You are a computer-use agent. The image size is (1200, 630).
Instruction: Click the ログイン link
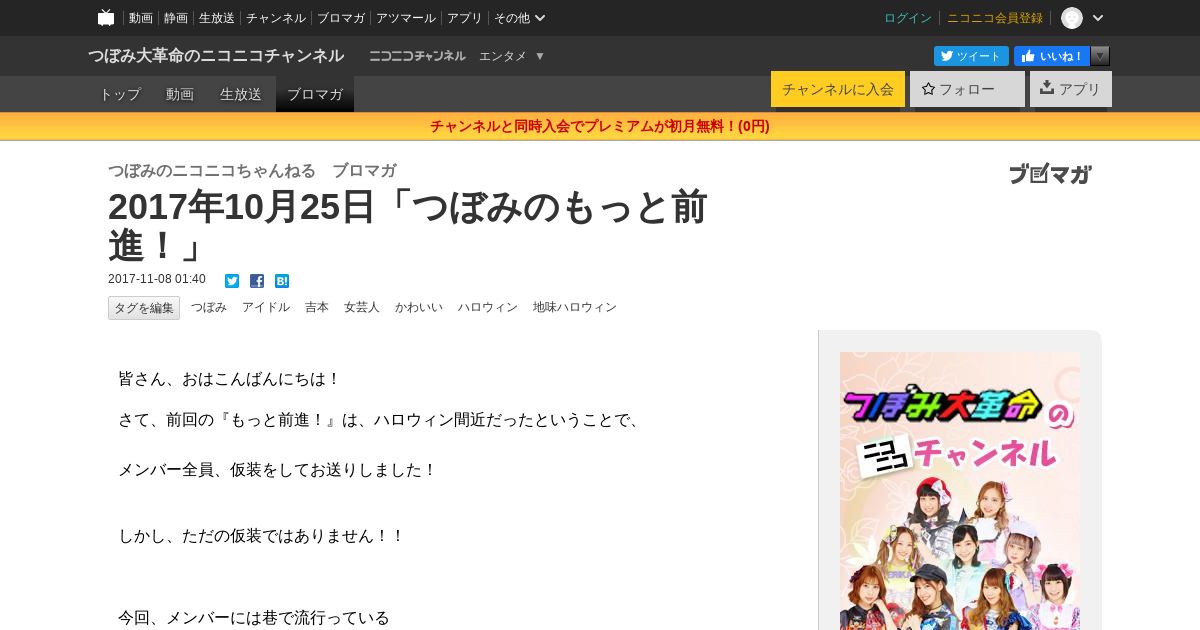pos(908,18)
